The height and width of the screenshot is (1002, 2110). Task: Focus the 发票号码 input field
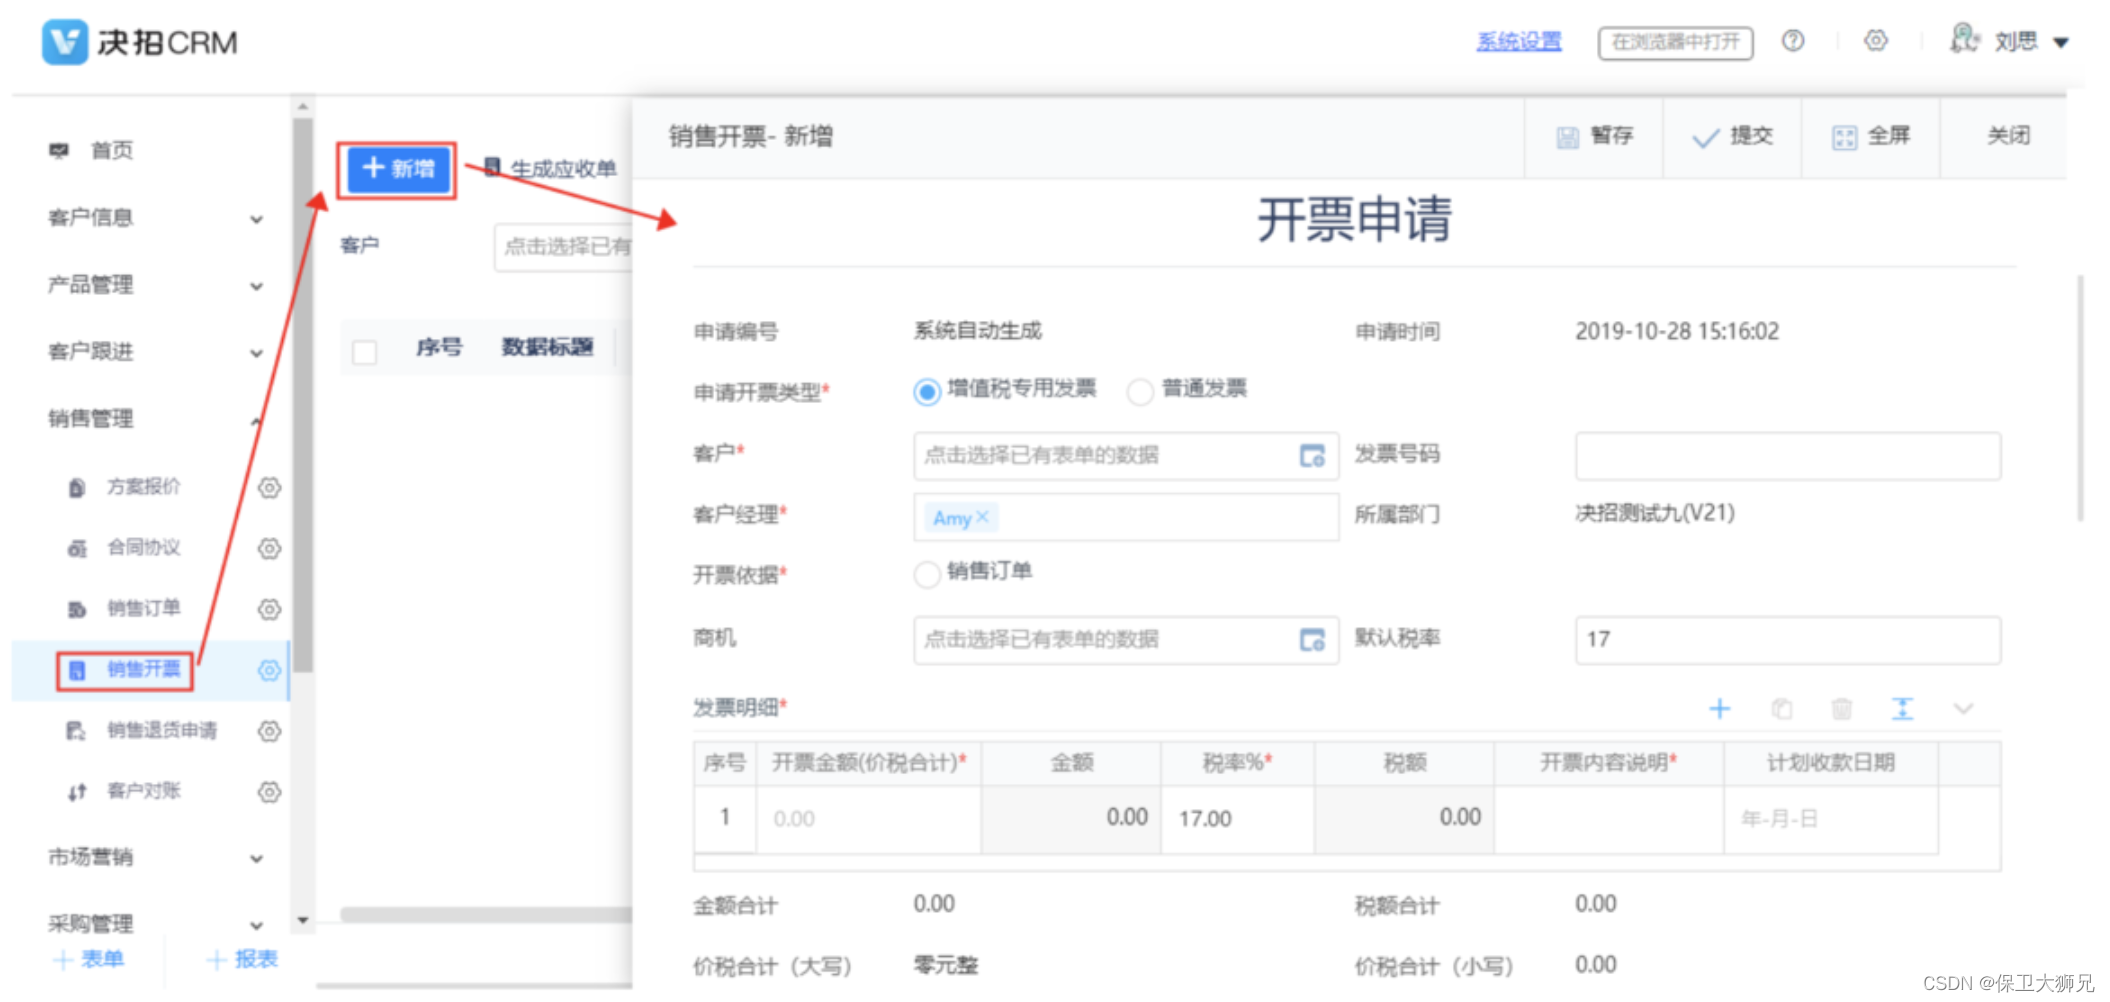[x=1788, y=456]
